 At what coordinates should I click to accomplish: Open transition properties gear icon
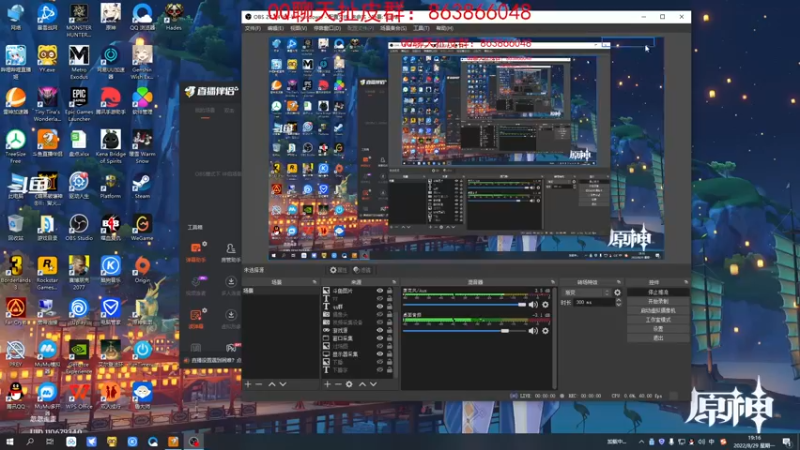617,292
